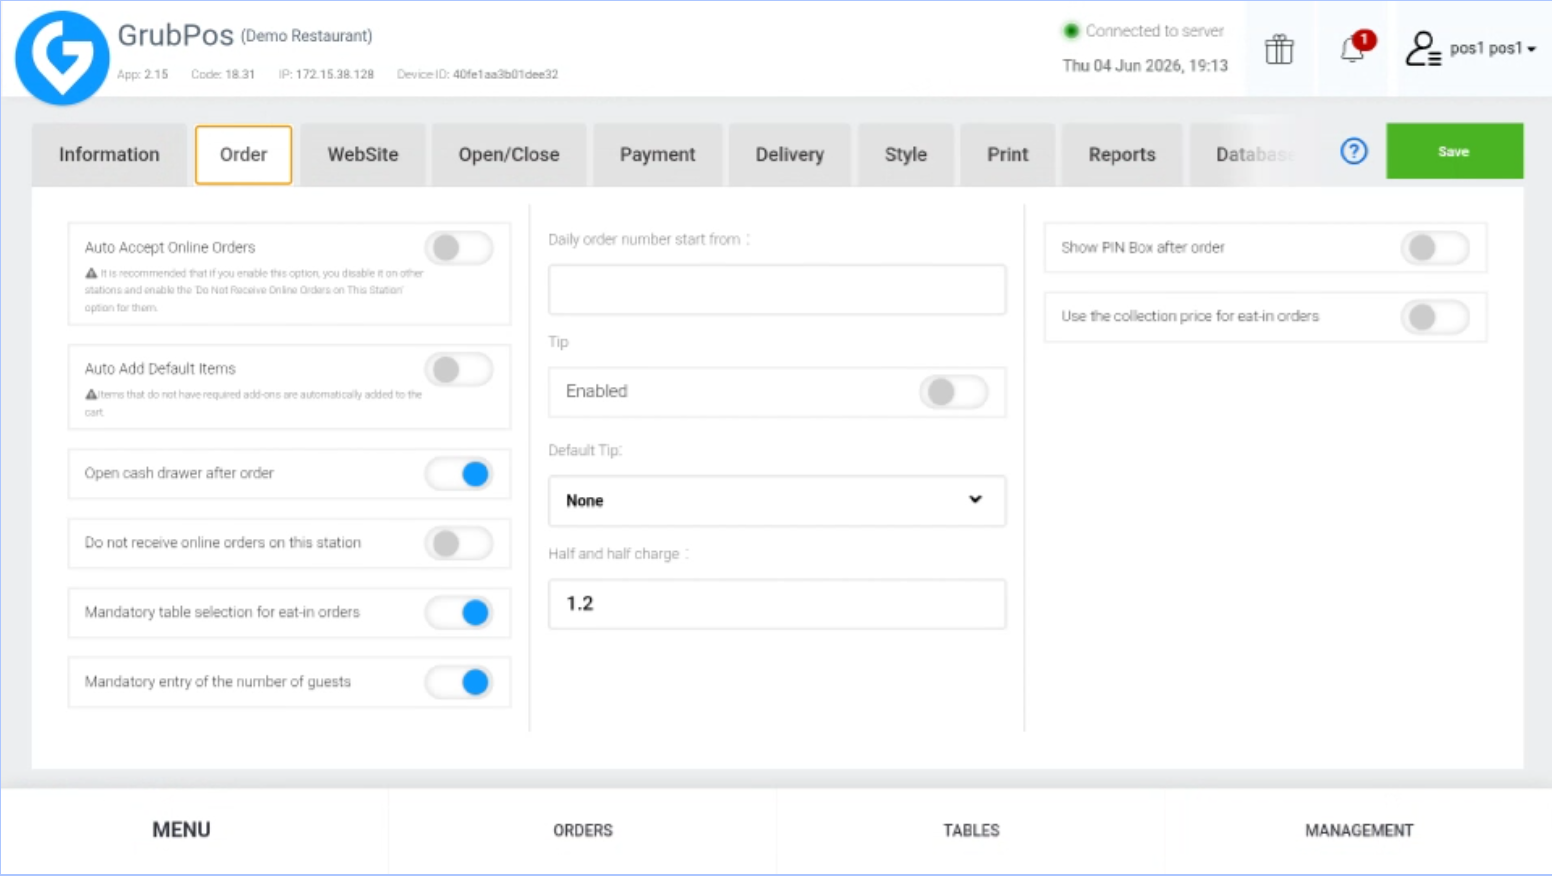Open the help question mark icon
Image resolution: width=1552 pixels, height=876 pixels.
(1354, 151)
